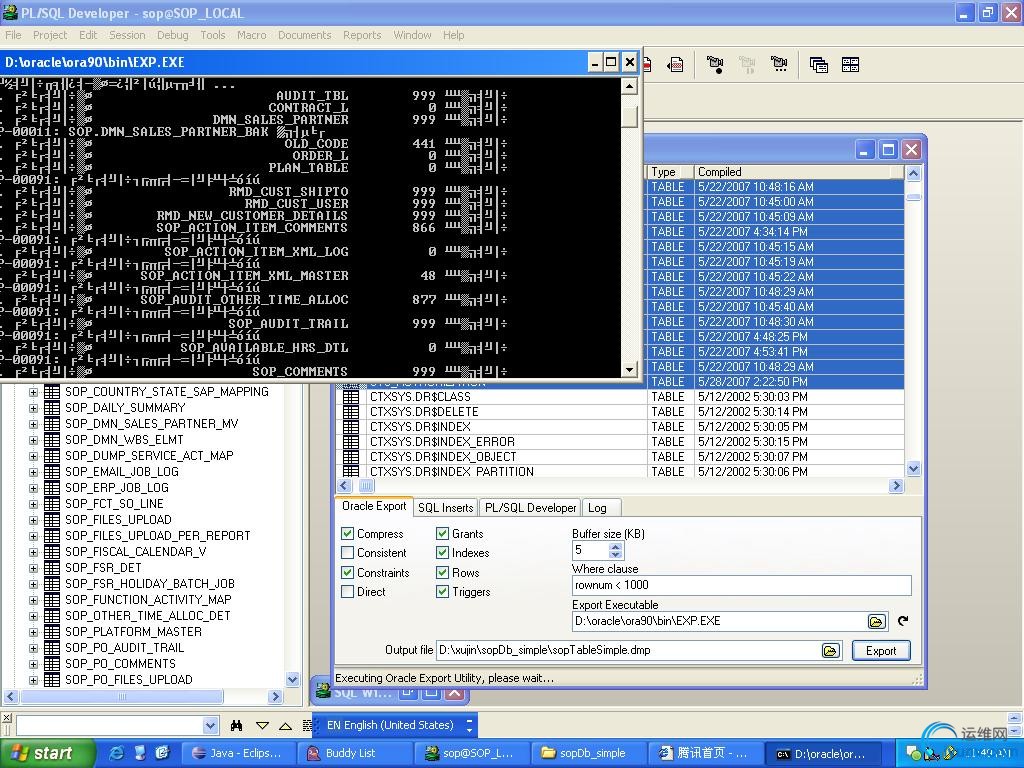This screenshot has width=1024, height=768.
Task: Click the Export button
Action: click(881, 650)
